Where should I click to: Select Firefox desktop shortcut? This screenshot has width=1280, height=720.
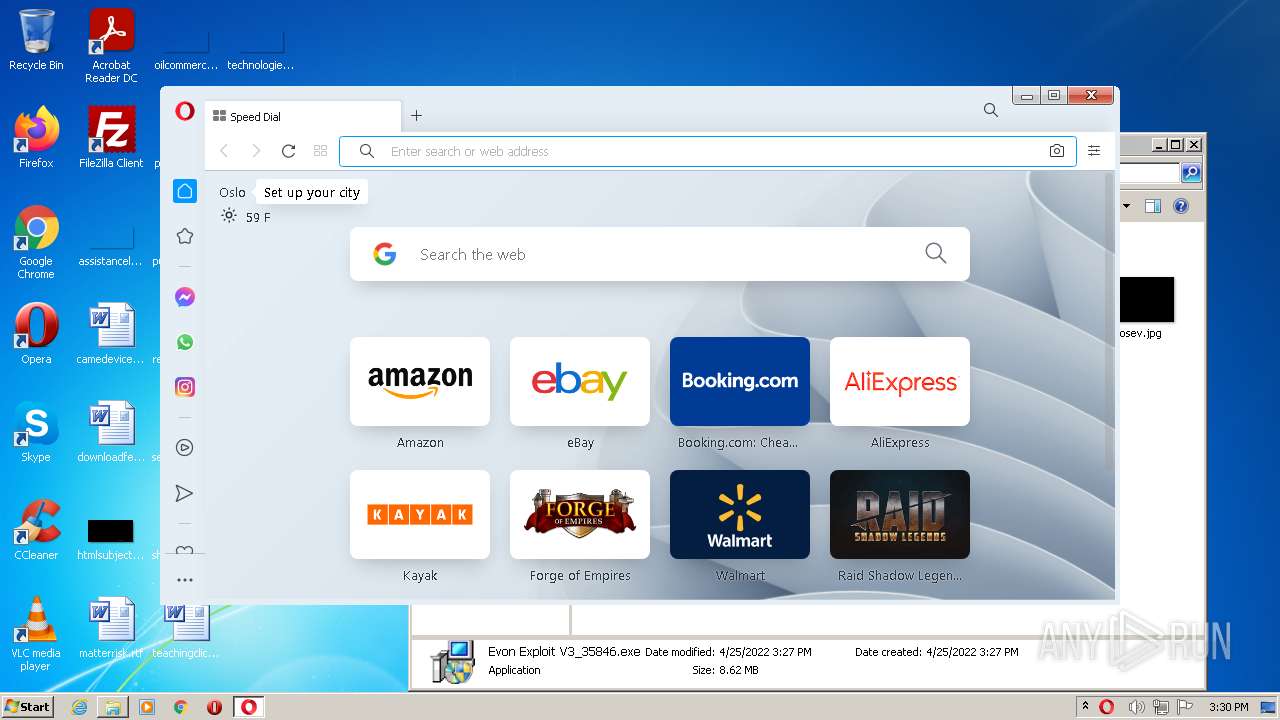(x=36, y=138)
